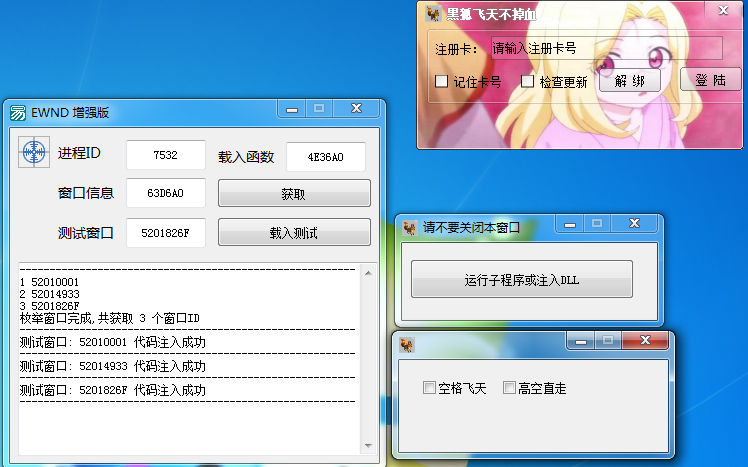Click the 登陆 button
The height and width of the screenshot is (467, 748).
710,80
